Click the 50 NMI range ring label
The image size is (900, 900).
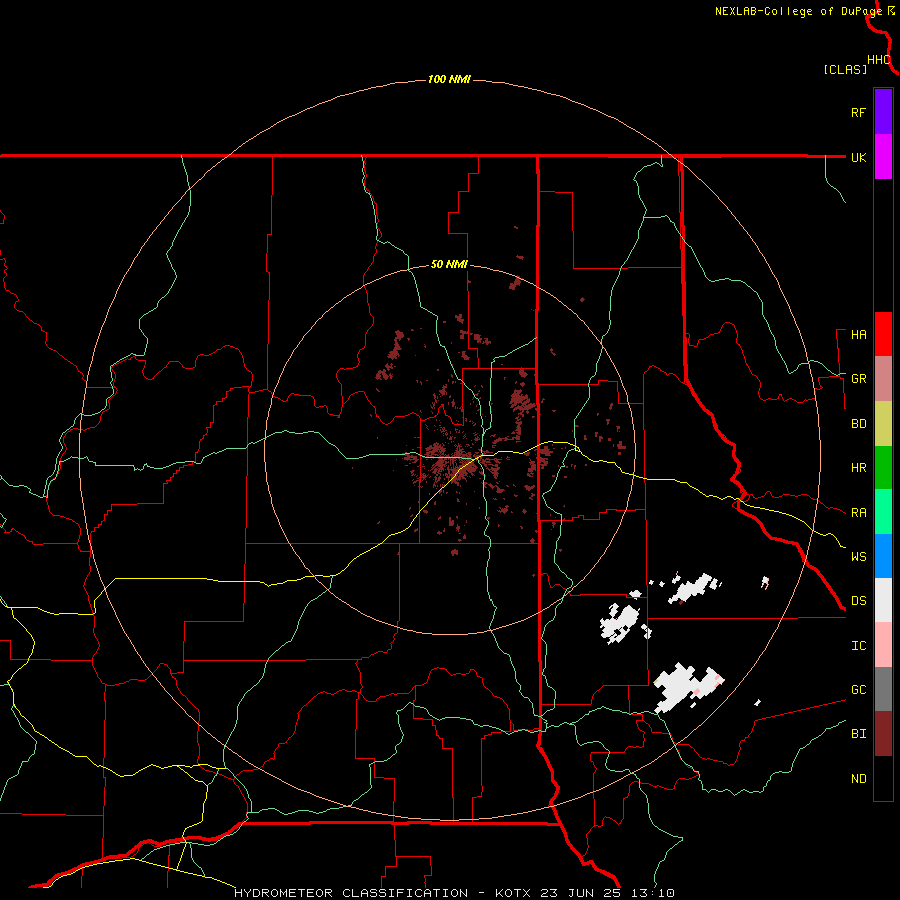[x=449, y=265]
